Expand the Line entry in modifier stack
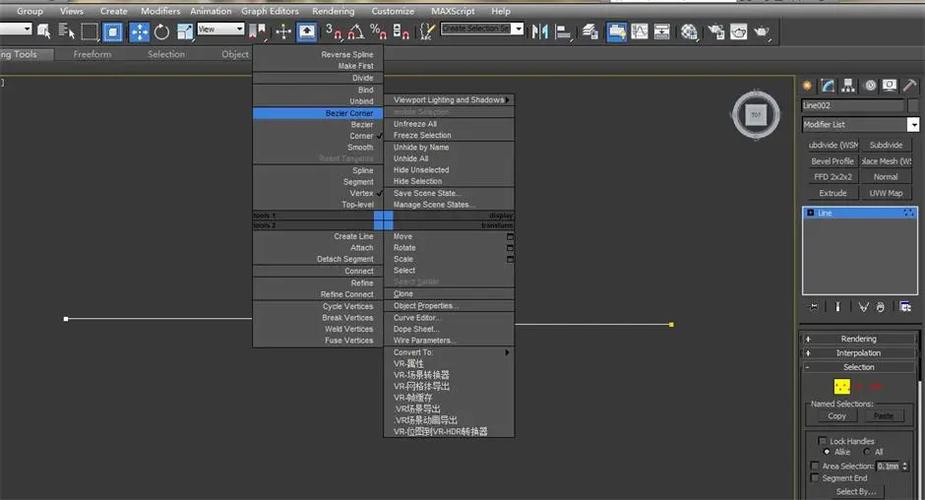The width and height of the screenshot is (925, 500). point(811,213)
